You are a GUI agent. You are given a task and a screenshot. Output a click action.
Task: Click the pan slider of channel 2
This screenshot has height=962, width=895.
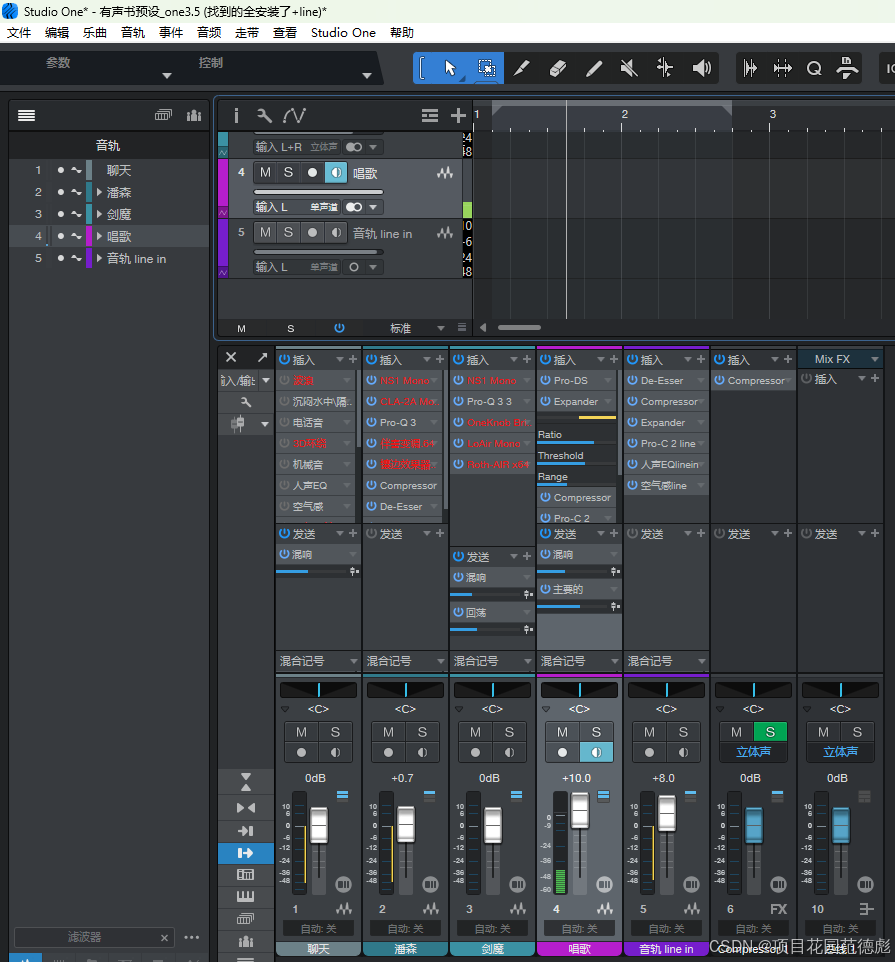click(x=405, y=690)
